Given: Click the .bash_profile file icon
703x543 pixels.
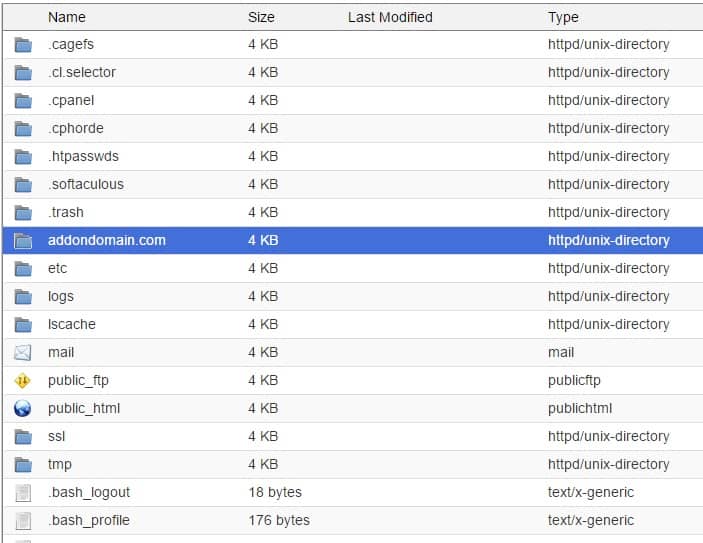Looking at the screenshot, I should pyautogui.click(x=23, y=521).
